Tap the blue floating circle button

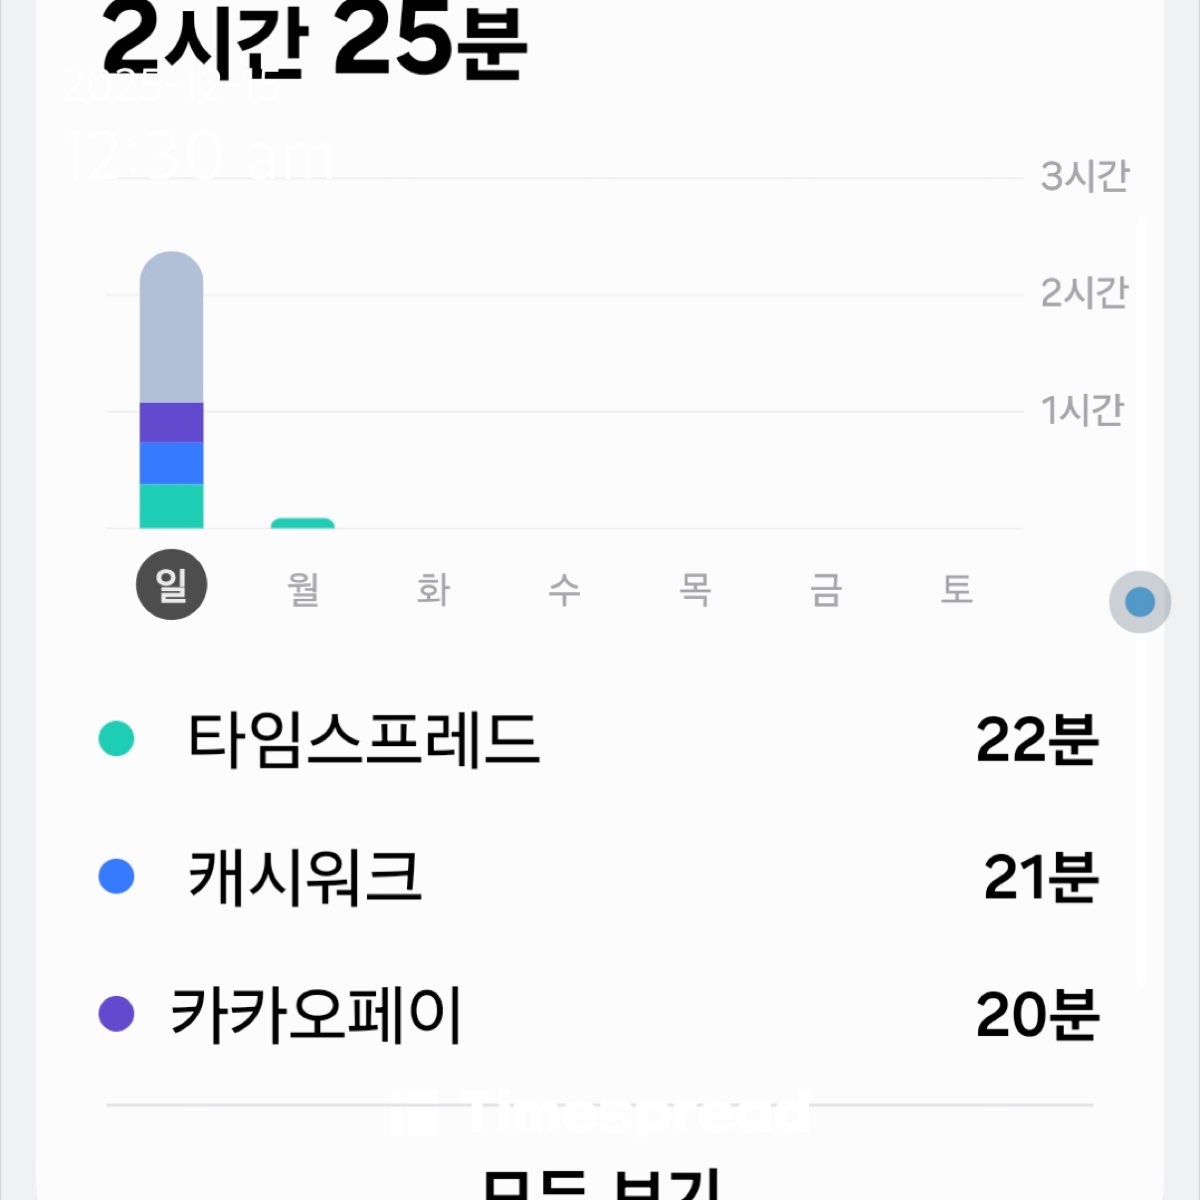(1140, 602)
